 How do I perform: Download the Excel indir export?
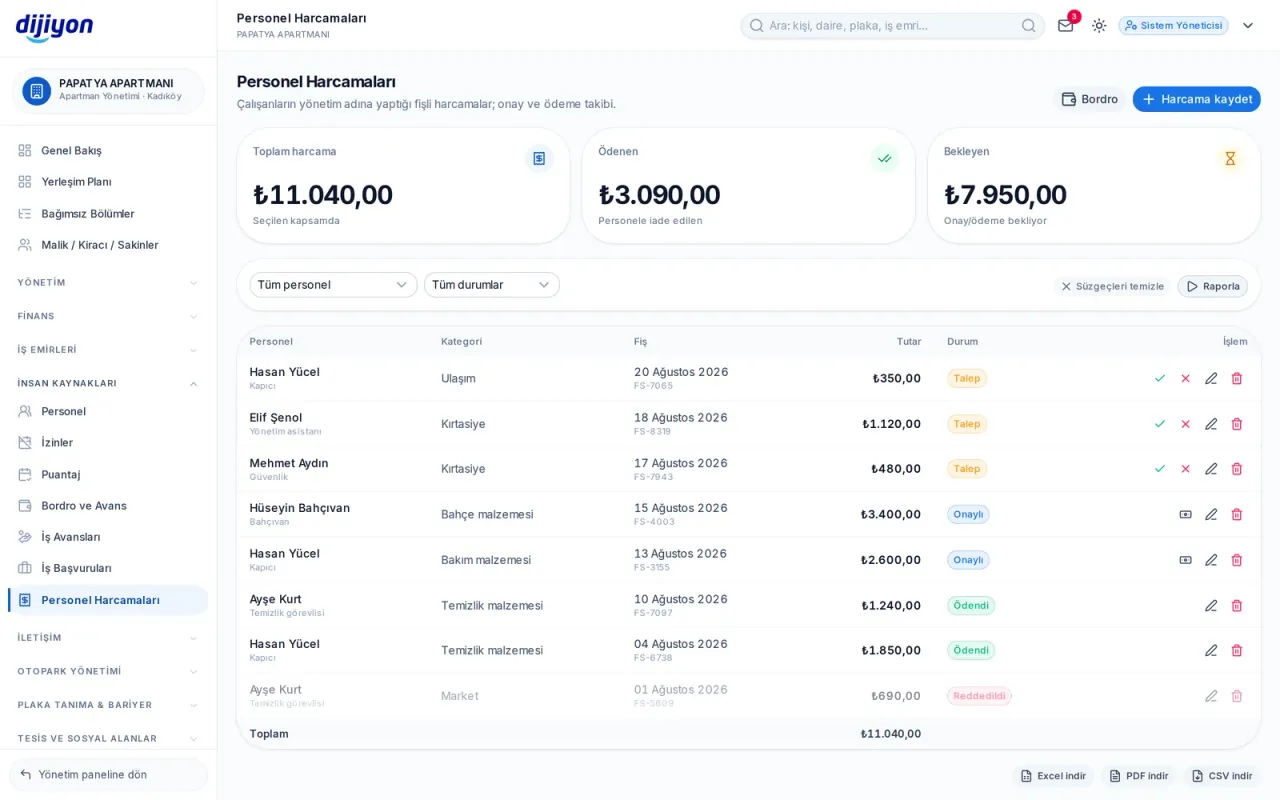pyautogui.click(x=1053, y=776)
